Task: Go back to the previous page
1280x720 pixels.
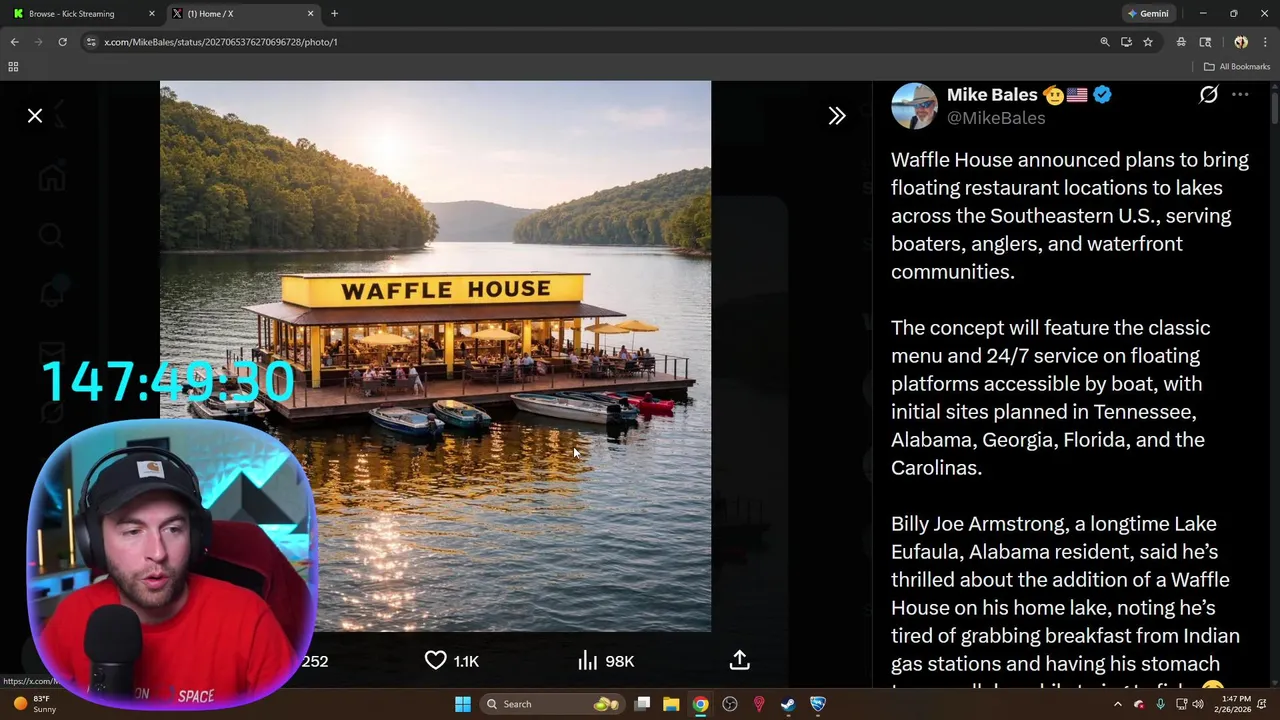Action: pyautogui.click(x=14, y=42)
